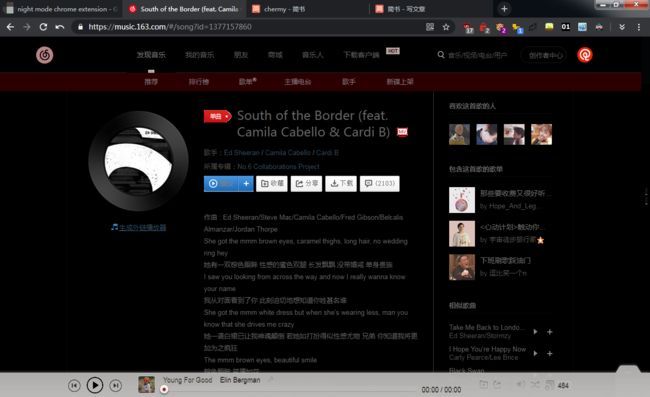Open first liker avatar under 喜欢这首歌的人
The image size is (650, 397).
[x=459, y=134]
